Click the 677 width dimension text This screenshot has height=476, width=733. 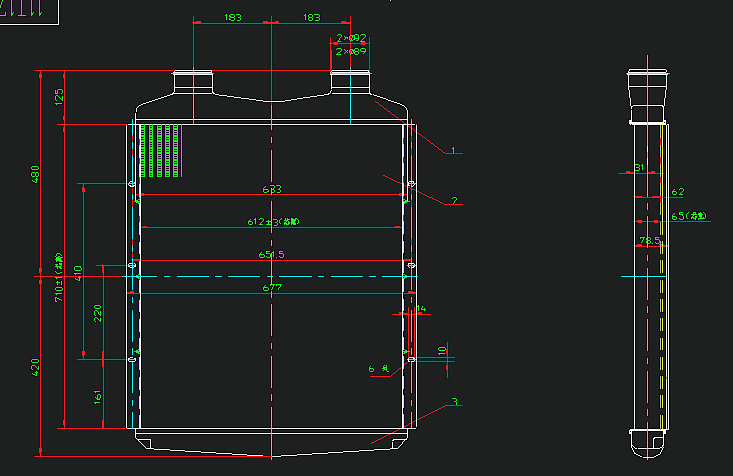[x=271, y=288]
